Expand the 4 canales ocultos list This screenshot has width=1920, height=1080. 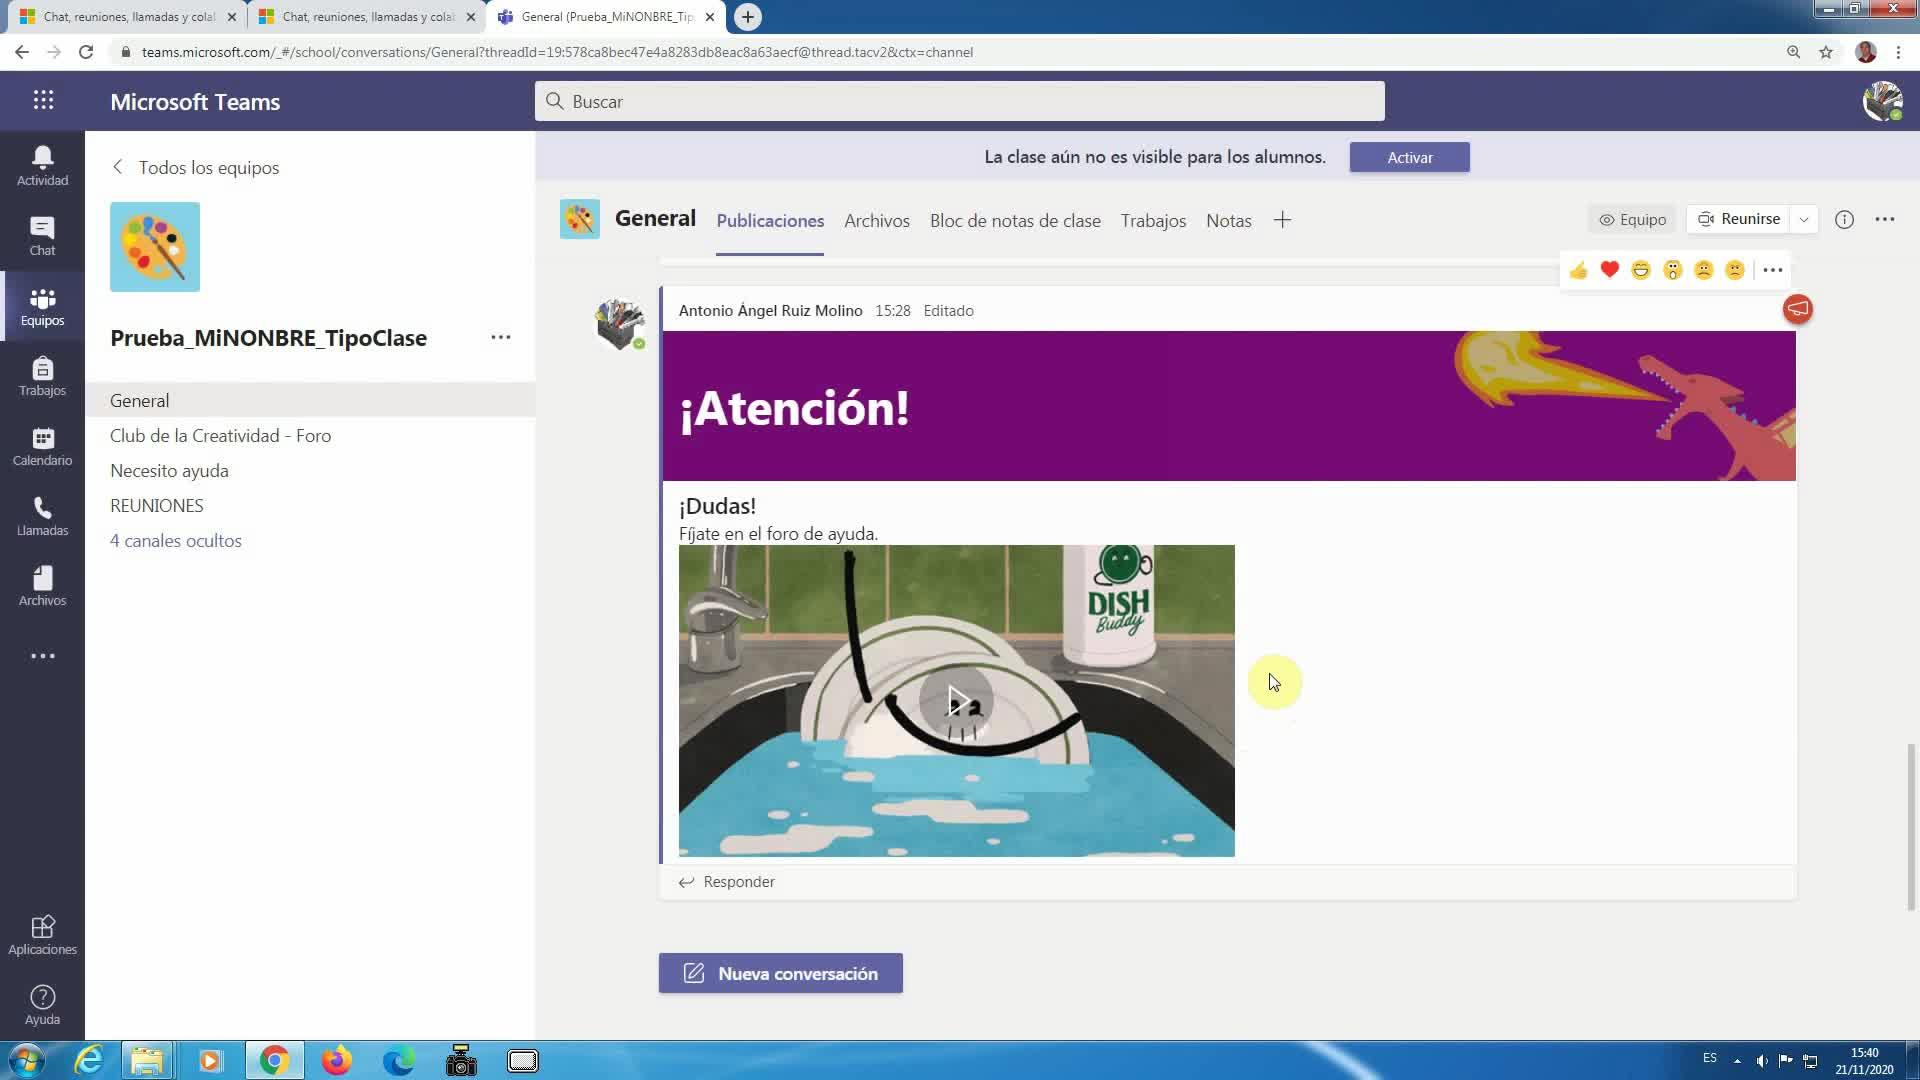coord(176,541)
